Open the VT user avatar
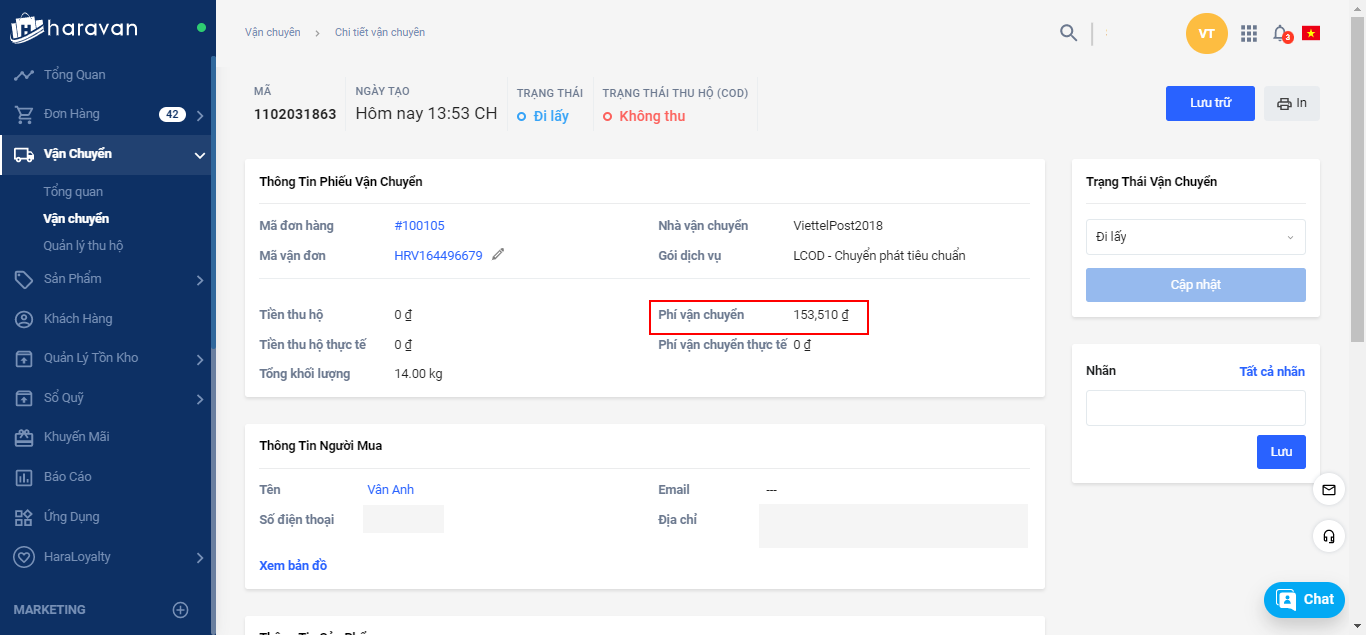Viewport: 1366px width, 635px height. point(1206,34)
